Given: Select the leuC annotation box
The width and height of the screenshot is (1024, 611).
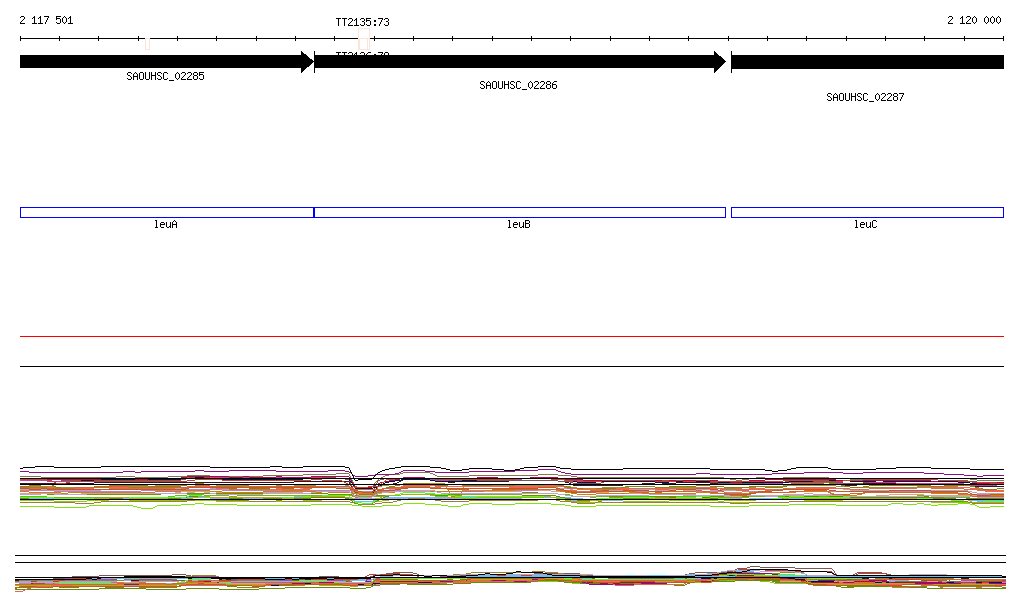Looking at the screenshot, I should tap(867, 212).
